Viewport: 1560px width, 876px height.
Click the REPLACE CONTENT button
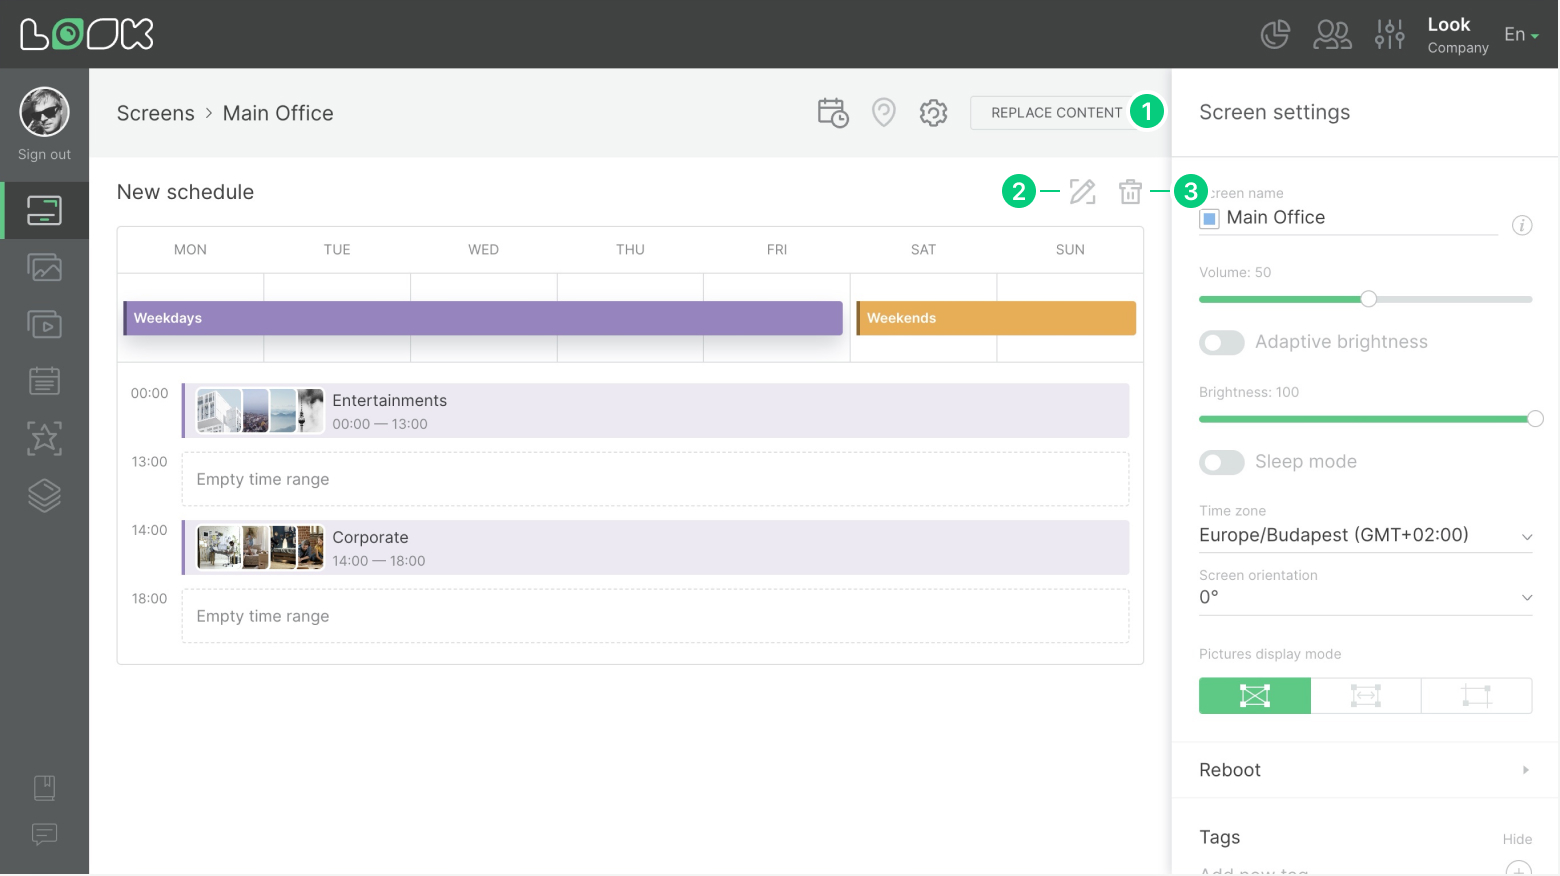click(1056, 112)
